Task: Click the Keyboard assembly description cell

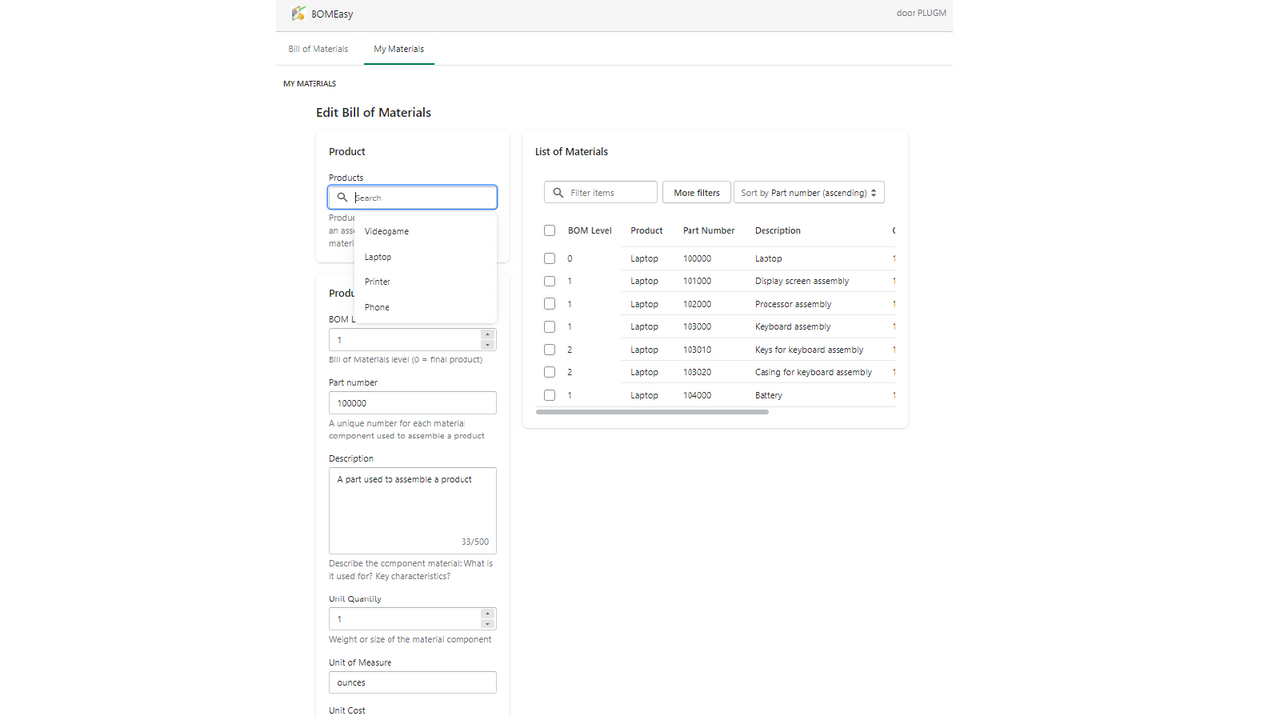Action: click(x=793, y=327)
